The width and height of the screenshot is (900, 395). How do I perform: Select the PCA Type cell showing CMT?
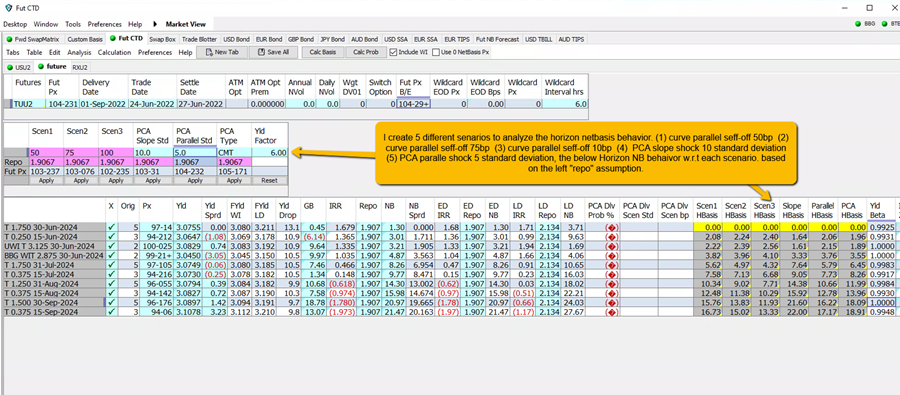(234, 152)
